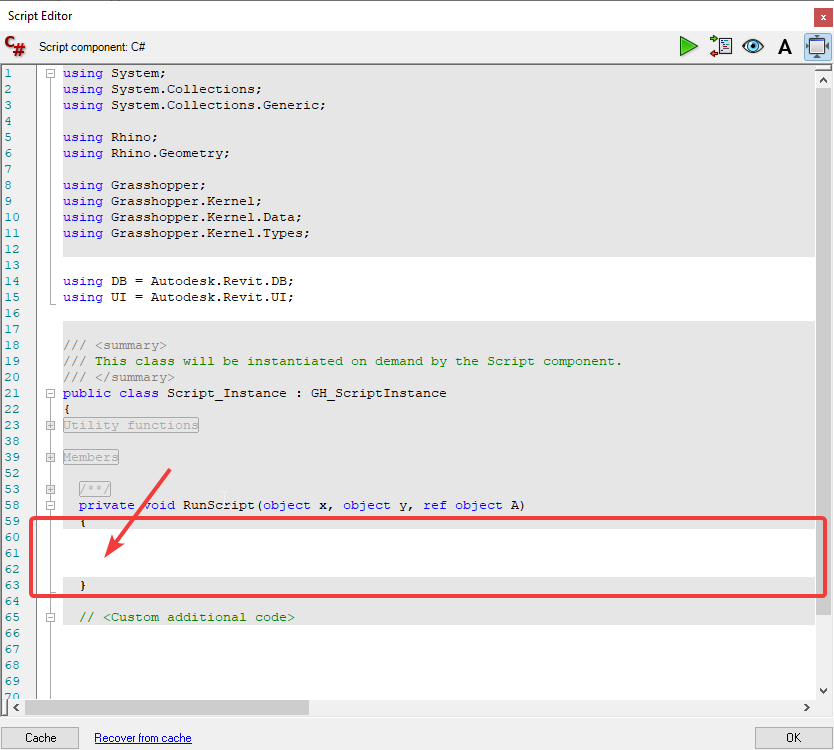Open editor font settings (A icon)
This screenshot has width=834, height=750.
(785, 46)
